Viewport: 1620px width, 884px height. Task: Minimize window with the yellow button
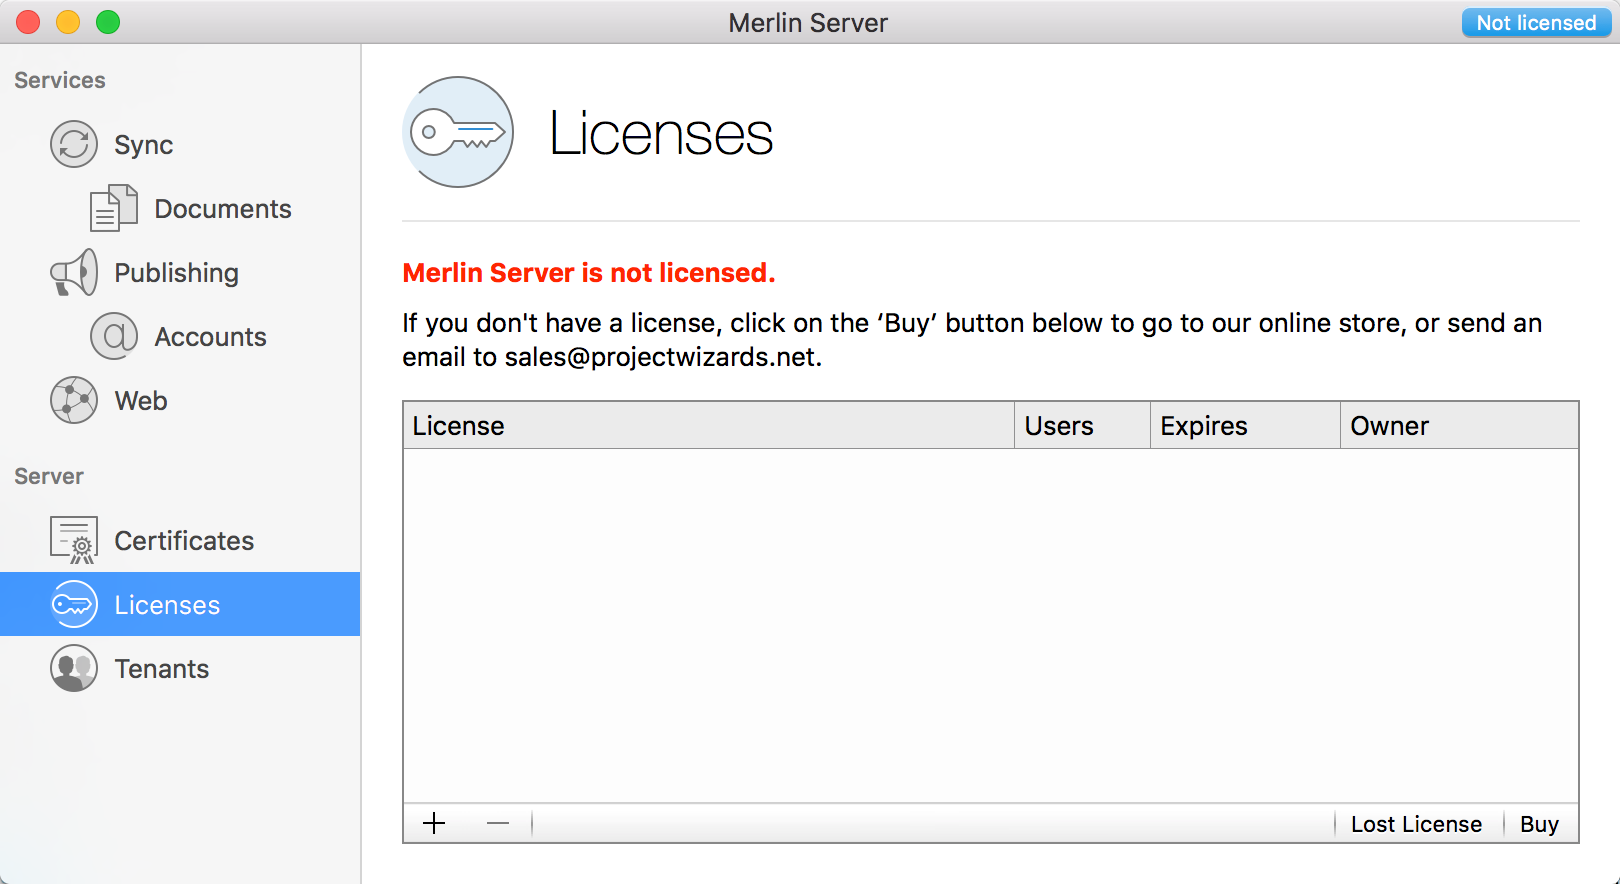[x=68, y=22]
